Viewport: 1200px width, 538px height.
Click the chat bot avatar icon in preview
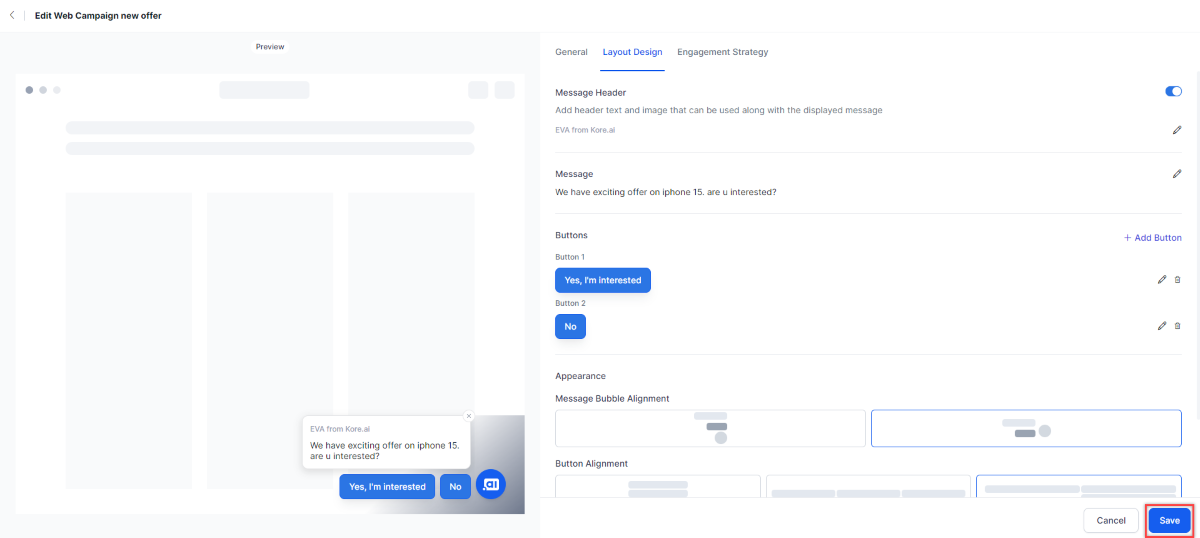[x=491, y=485]
